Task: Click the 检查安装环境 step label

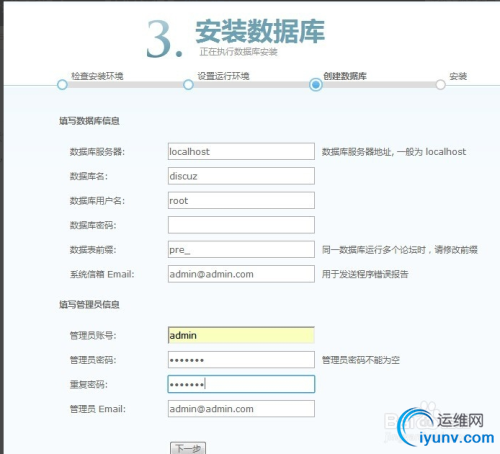Action: click(97, 76)
